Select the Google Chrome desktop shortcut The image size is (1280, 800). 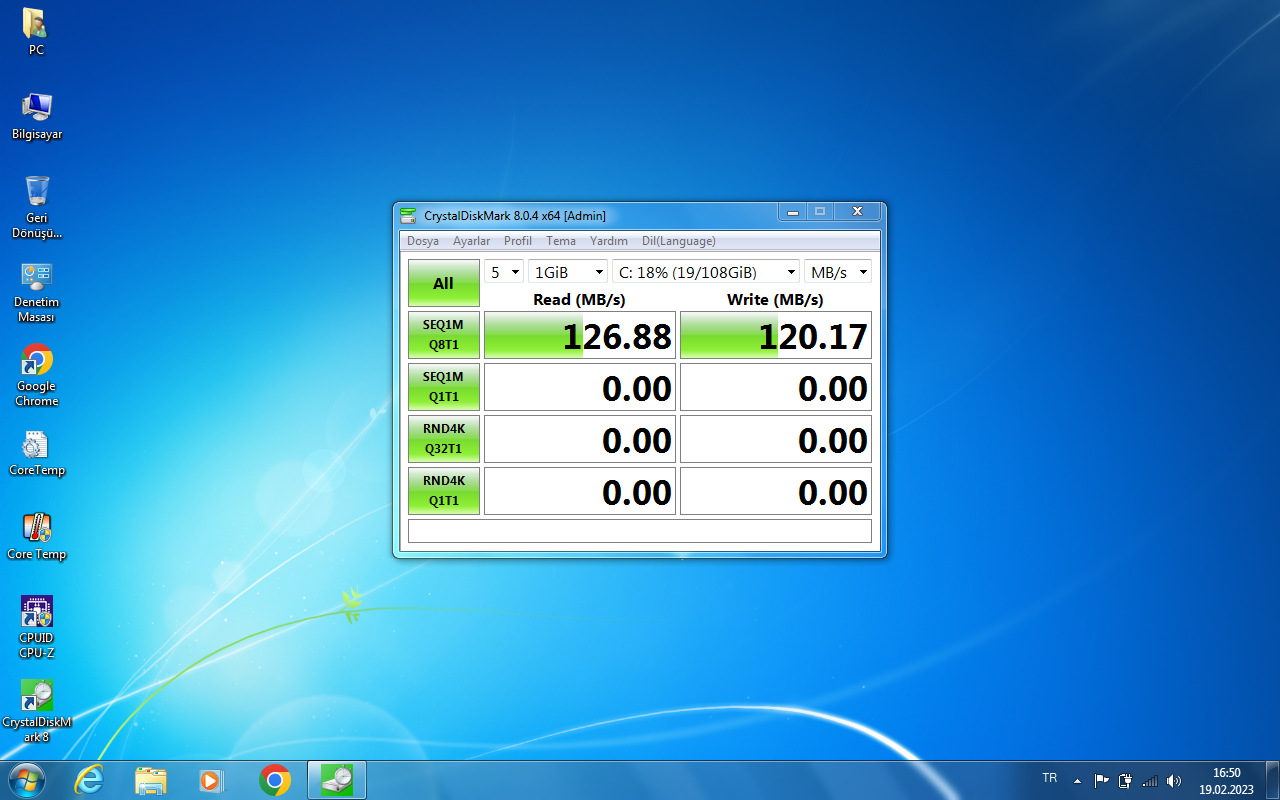pyautogui.click(x=37, y=375)
